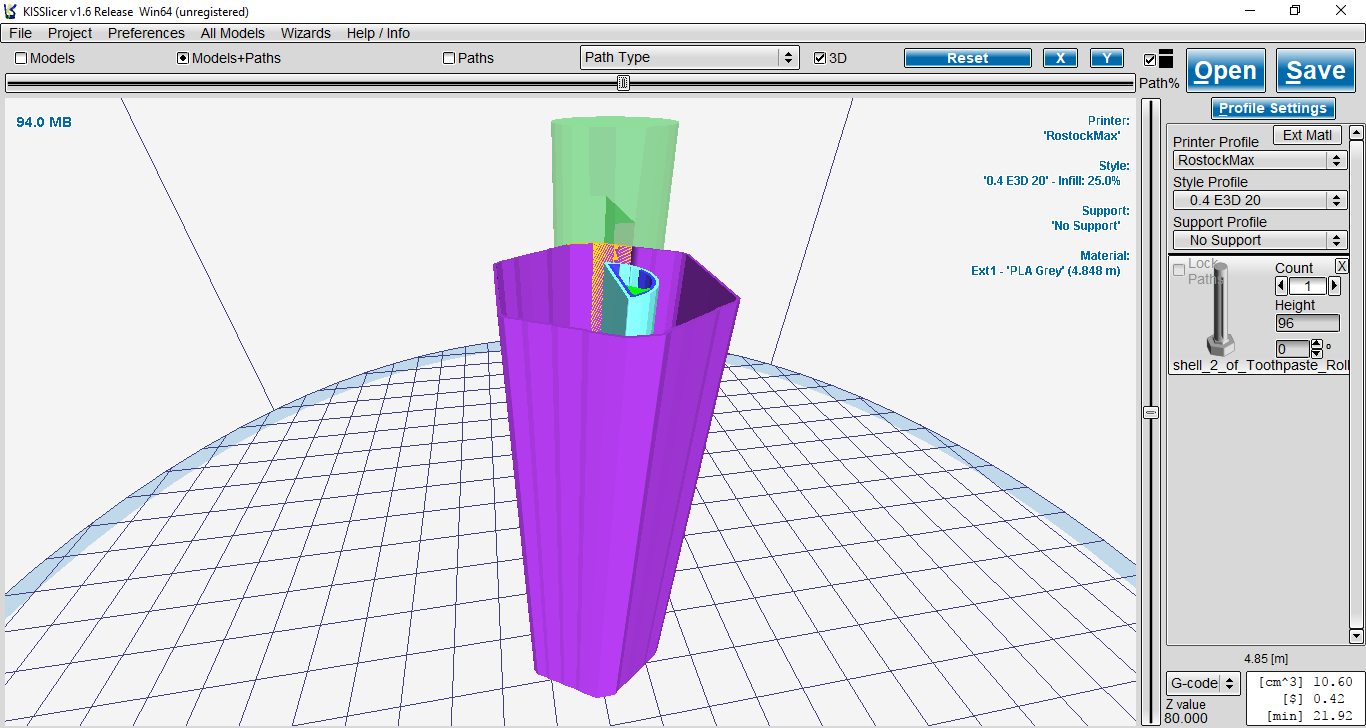Screen dimensions: 1366x728
Task: Open the Support Profile No Support dropdown
Action: 1260,240
